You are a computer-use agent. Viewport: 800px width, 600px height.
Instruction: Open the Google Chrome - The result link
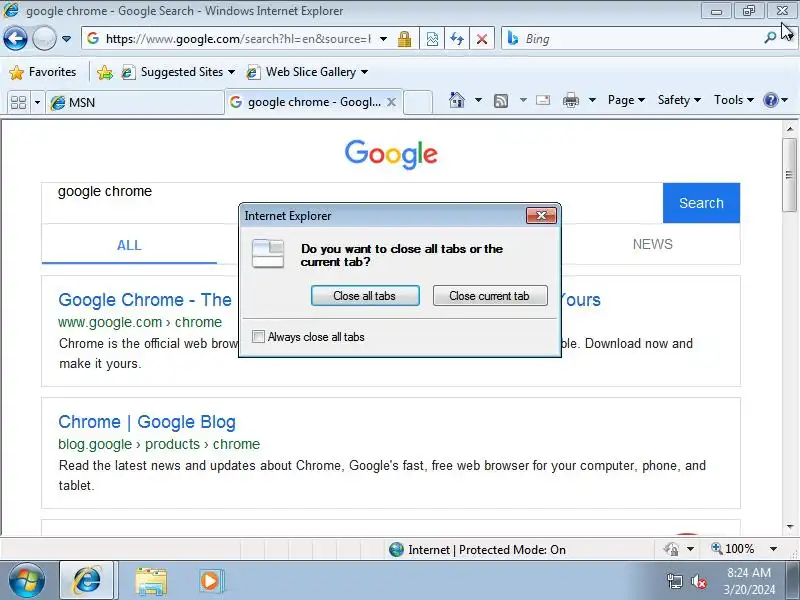click(x=145, y=300)
